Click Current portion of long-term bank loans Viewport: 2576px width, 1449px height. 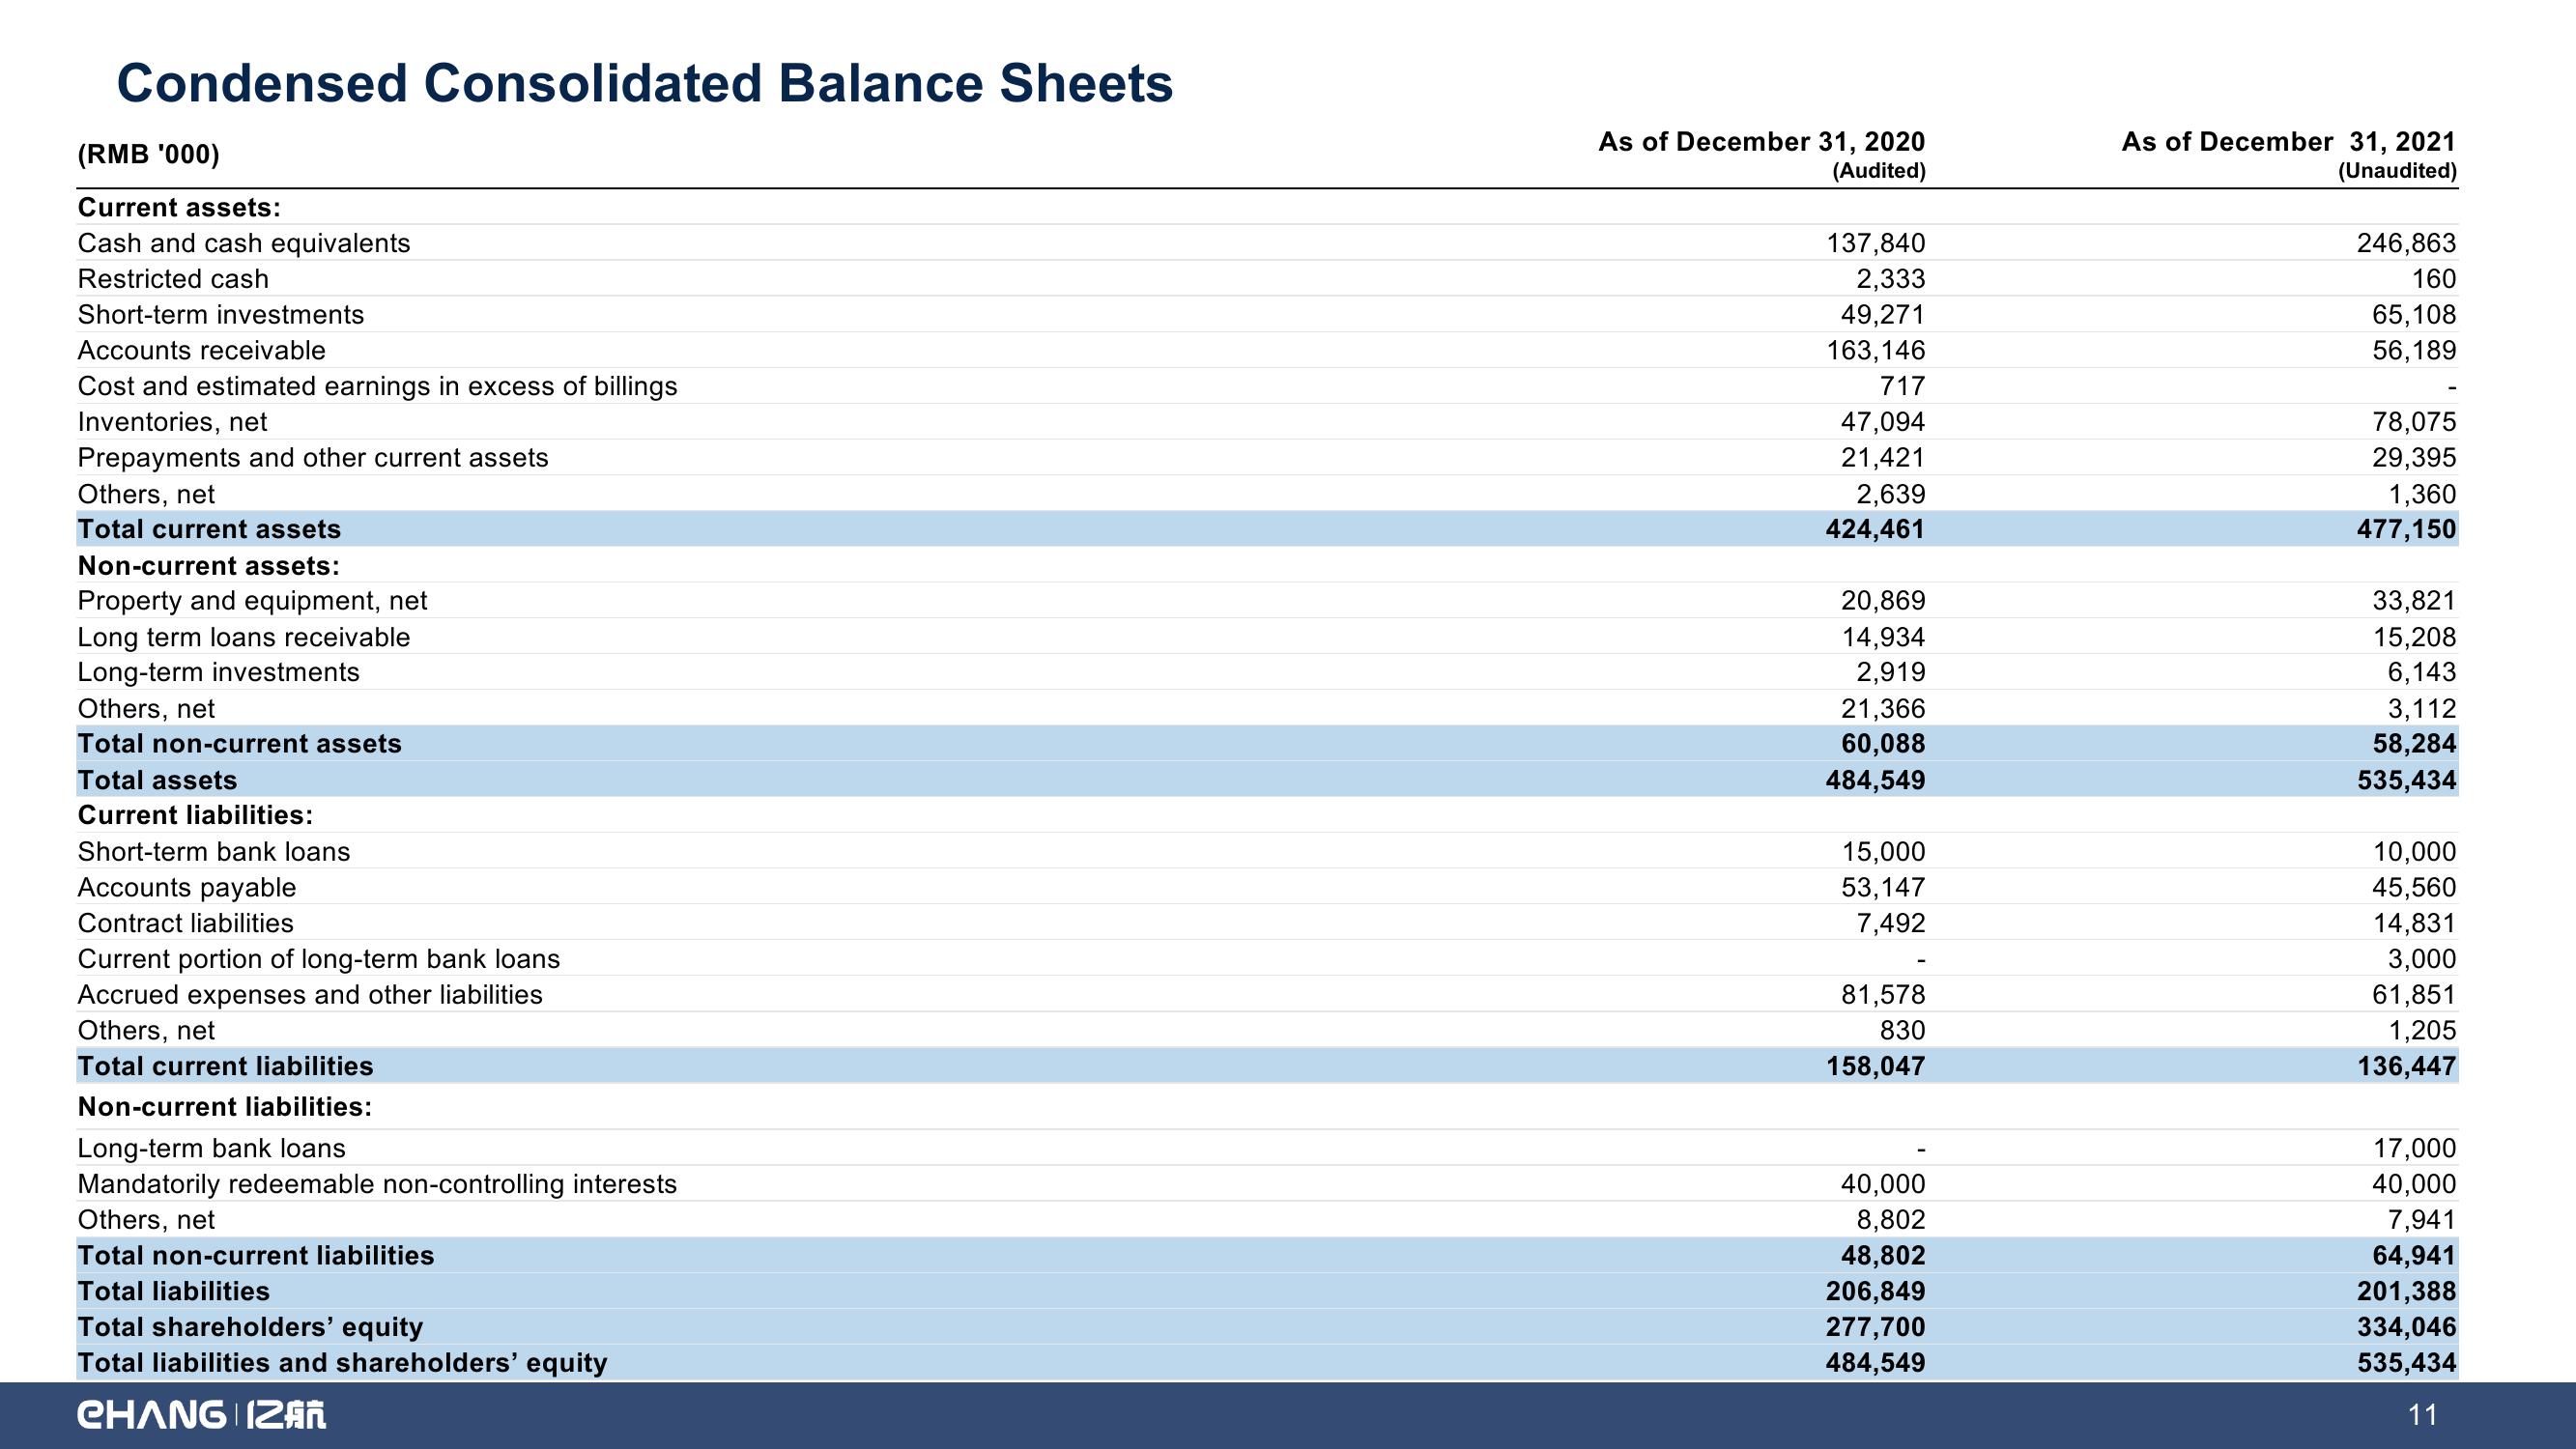[x=319, y=959]
